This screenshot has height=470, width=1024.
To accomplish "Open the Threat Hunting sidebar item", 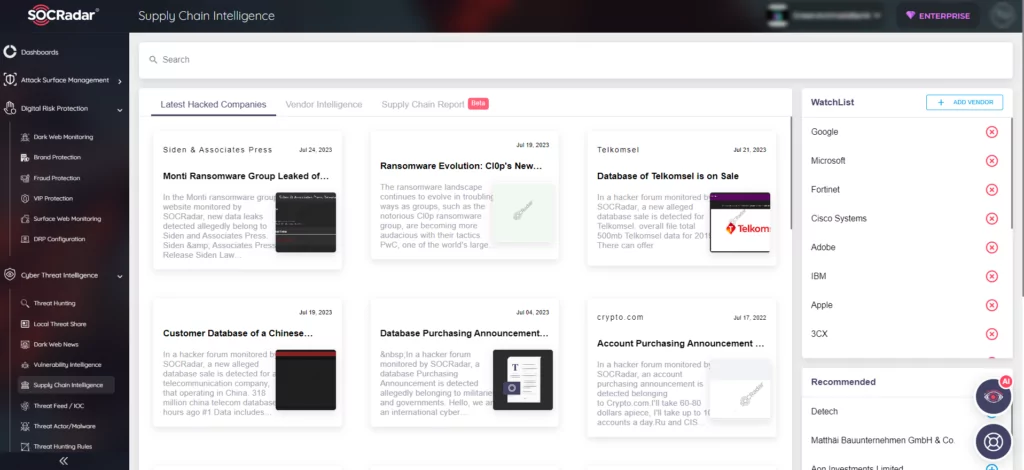I will click(54, 304).
